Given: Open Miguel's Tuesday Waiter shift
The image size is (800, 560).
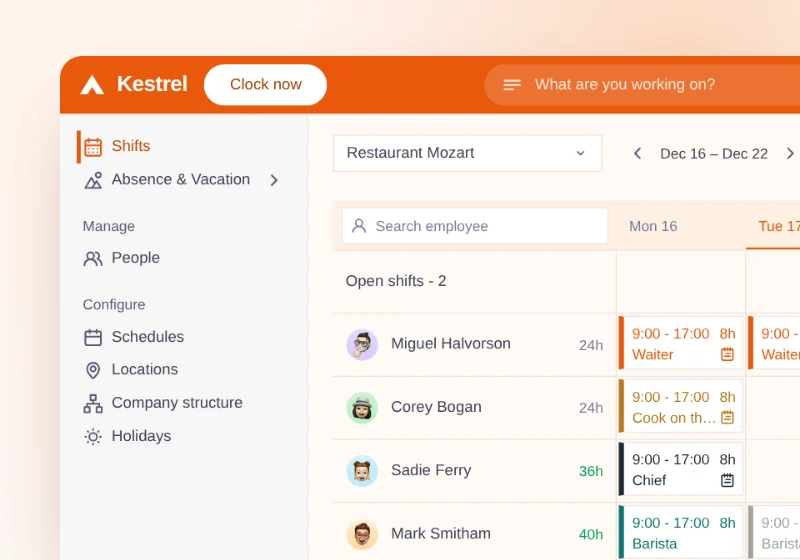Looking at the screenshot, I should click(774, 343).
